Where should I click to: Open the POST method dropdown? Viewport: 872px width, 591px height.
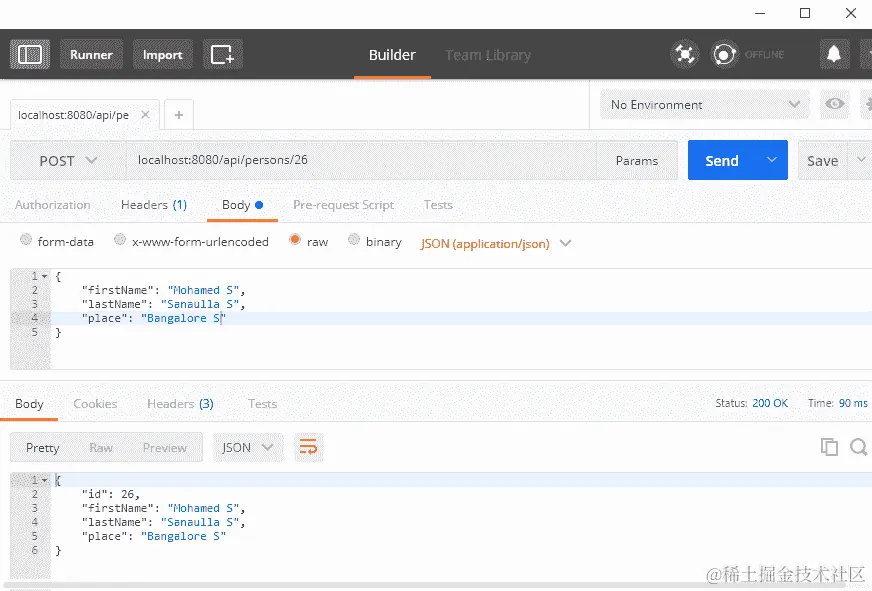point(68,161)
